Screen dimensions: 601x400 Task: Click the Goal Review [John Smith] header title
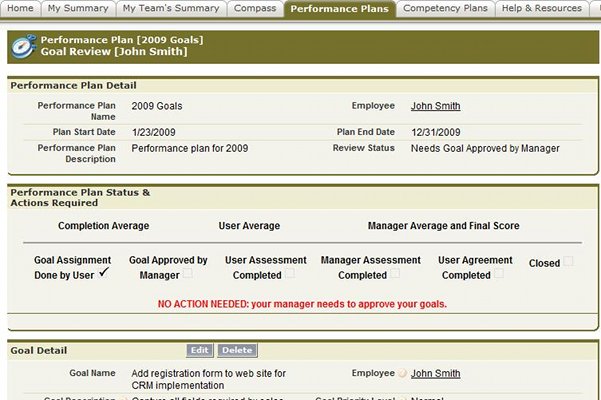pos(114,51)
